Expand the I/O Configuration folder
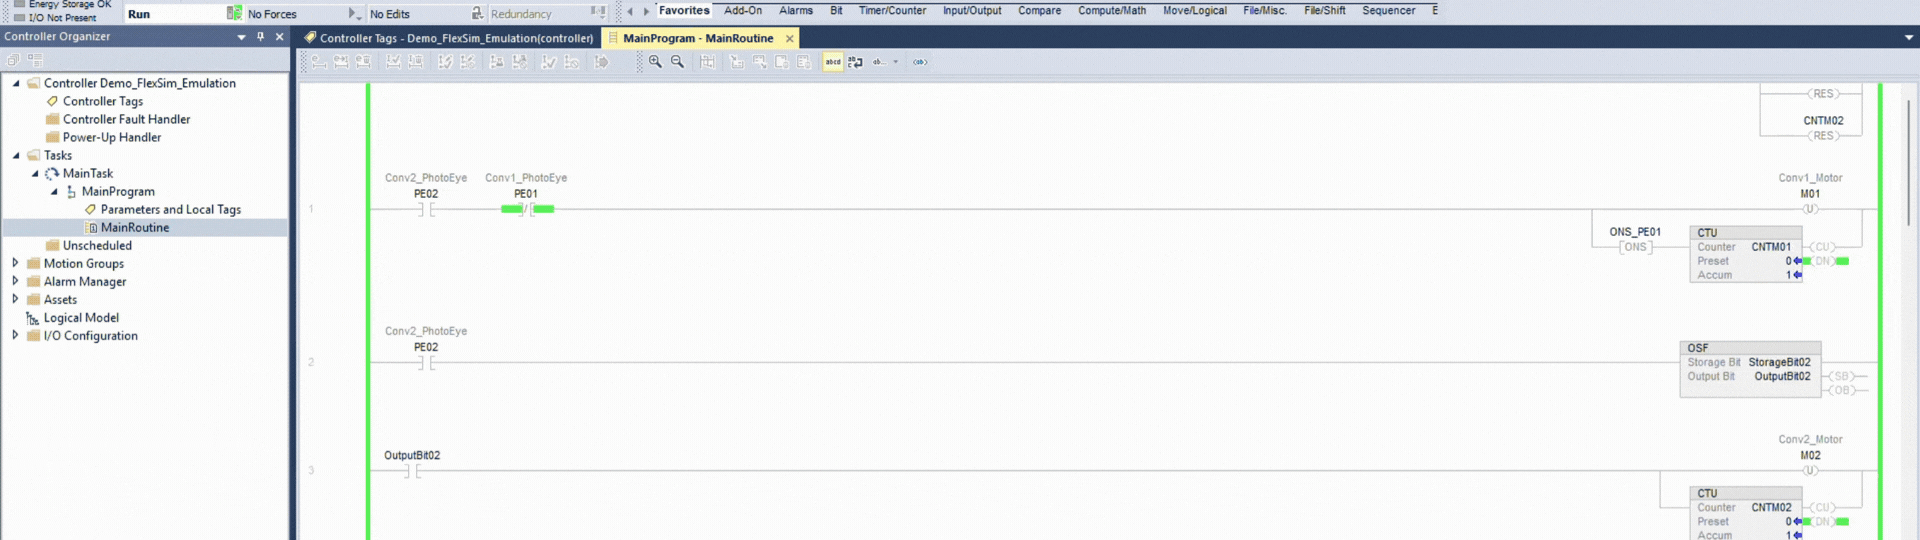 click(15, 335)
